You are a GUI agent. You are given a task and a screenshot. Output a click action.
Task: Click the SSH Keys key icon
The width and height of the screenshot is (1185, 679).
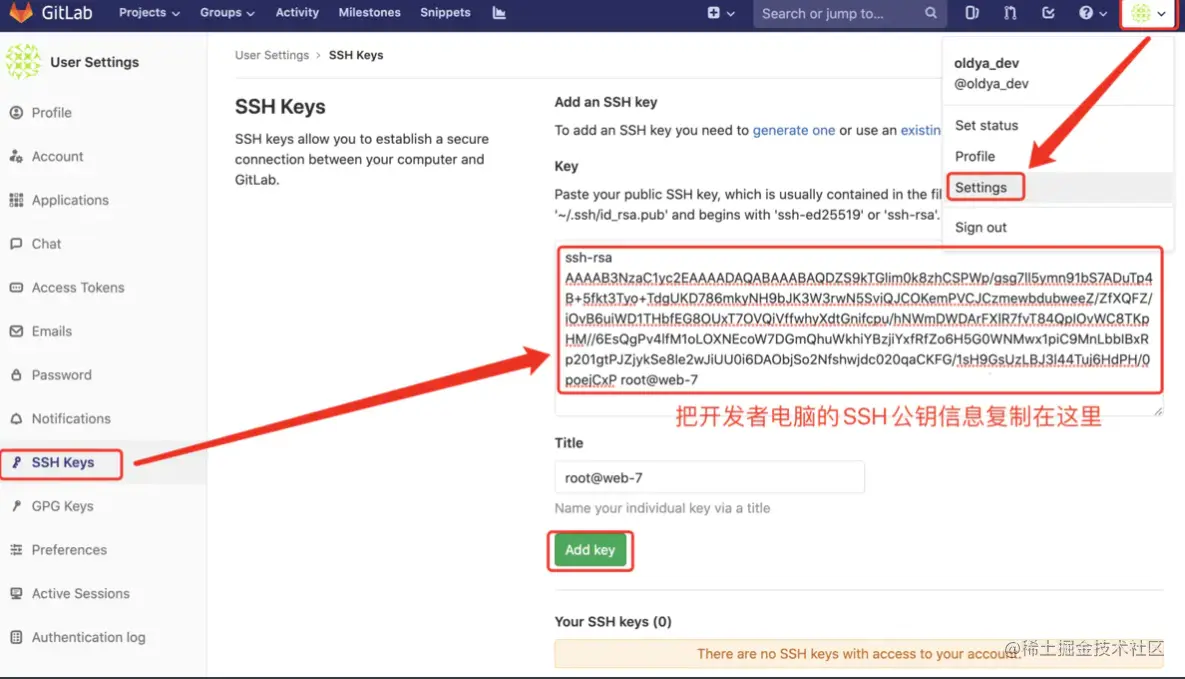point(16,462)
